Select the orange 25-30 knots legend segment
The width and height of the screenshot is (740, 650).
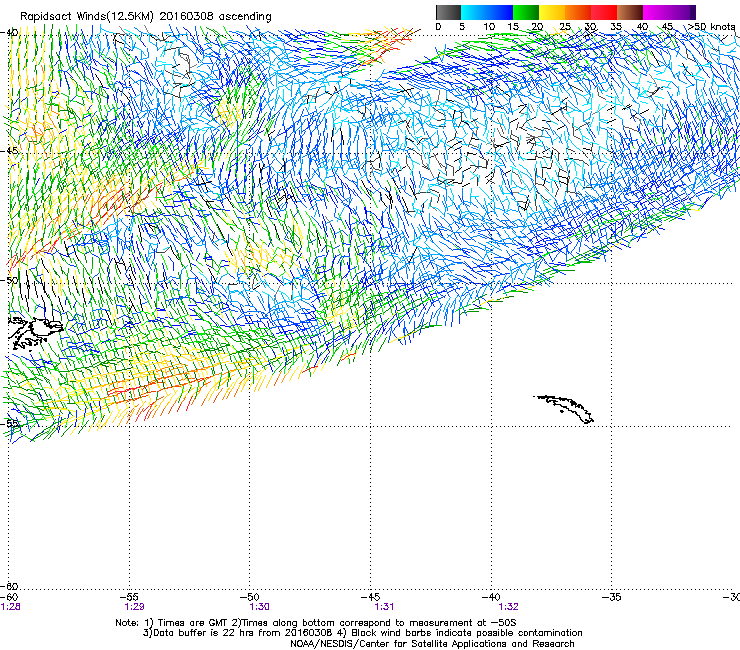point(578,12)
